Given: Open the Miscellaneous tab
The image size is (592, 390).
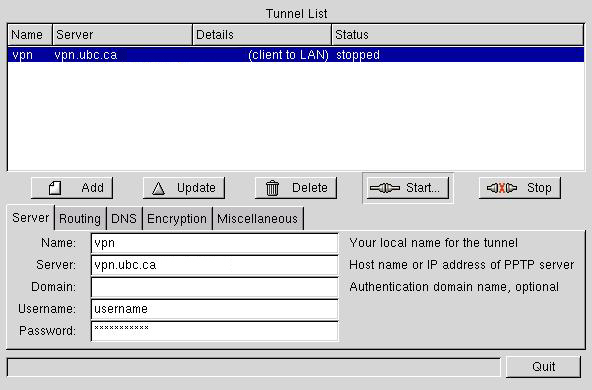Looking at the screenshot, I should click(257, 219).
